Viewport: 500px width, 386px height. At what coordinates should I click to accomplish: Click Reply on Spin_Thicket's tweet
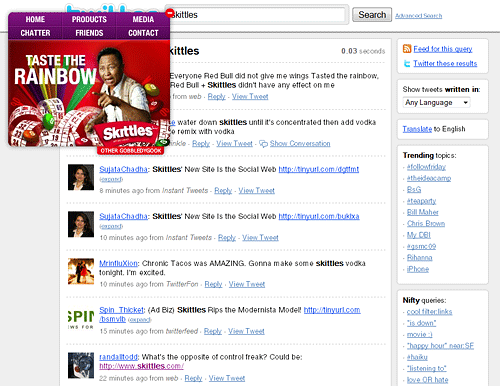[213, 331]
